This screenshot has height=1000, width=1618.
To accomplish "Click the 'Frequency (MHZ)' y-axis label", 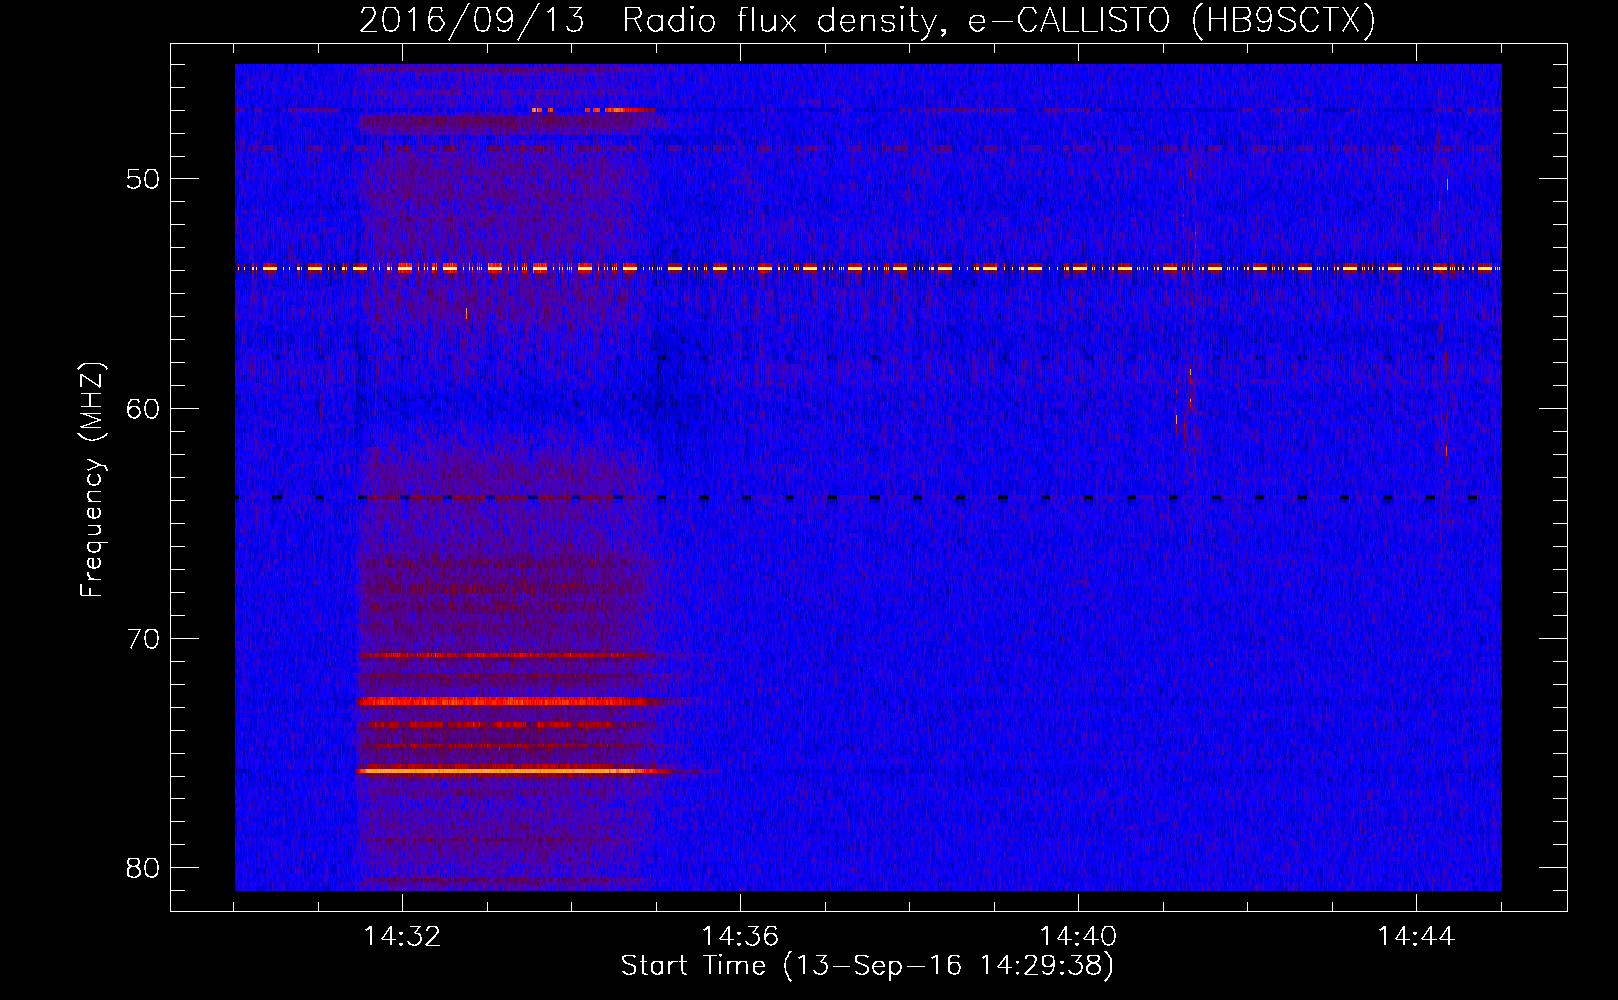I will pos(92,480).
